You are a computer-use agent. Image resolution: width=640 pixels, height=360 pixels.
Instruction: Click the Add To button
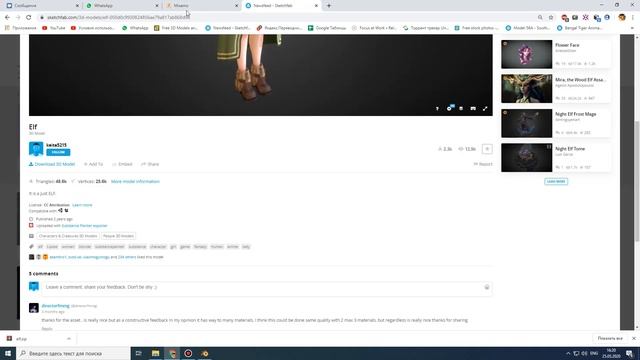click(93, 164)
